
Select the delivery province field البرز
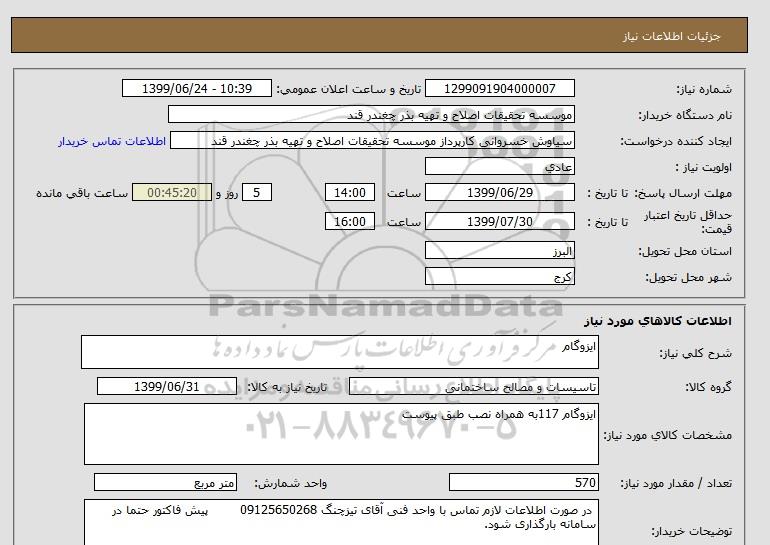[x=499, y=250]
